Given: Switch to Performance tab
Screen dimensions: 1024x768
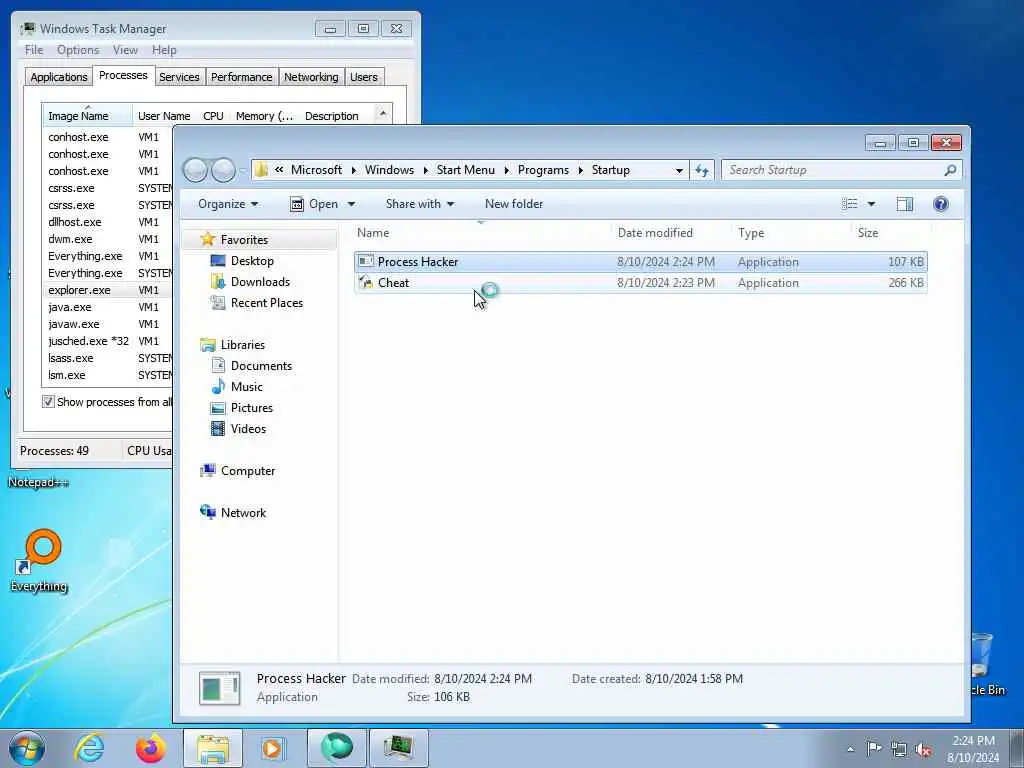Looking at the screenshot, I should click(x=241, y=77).
